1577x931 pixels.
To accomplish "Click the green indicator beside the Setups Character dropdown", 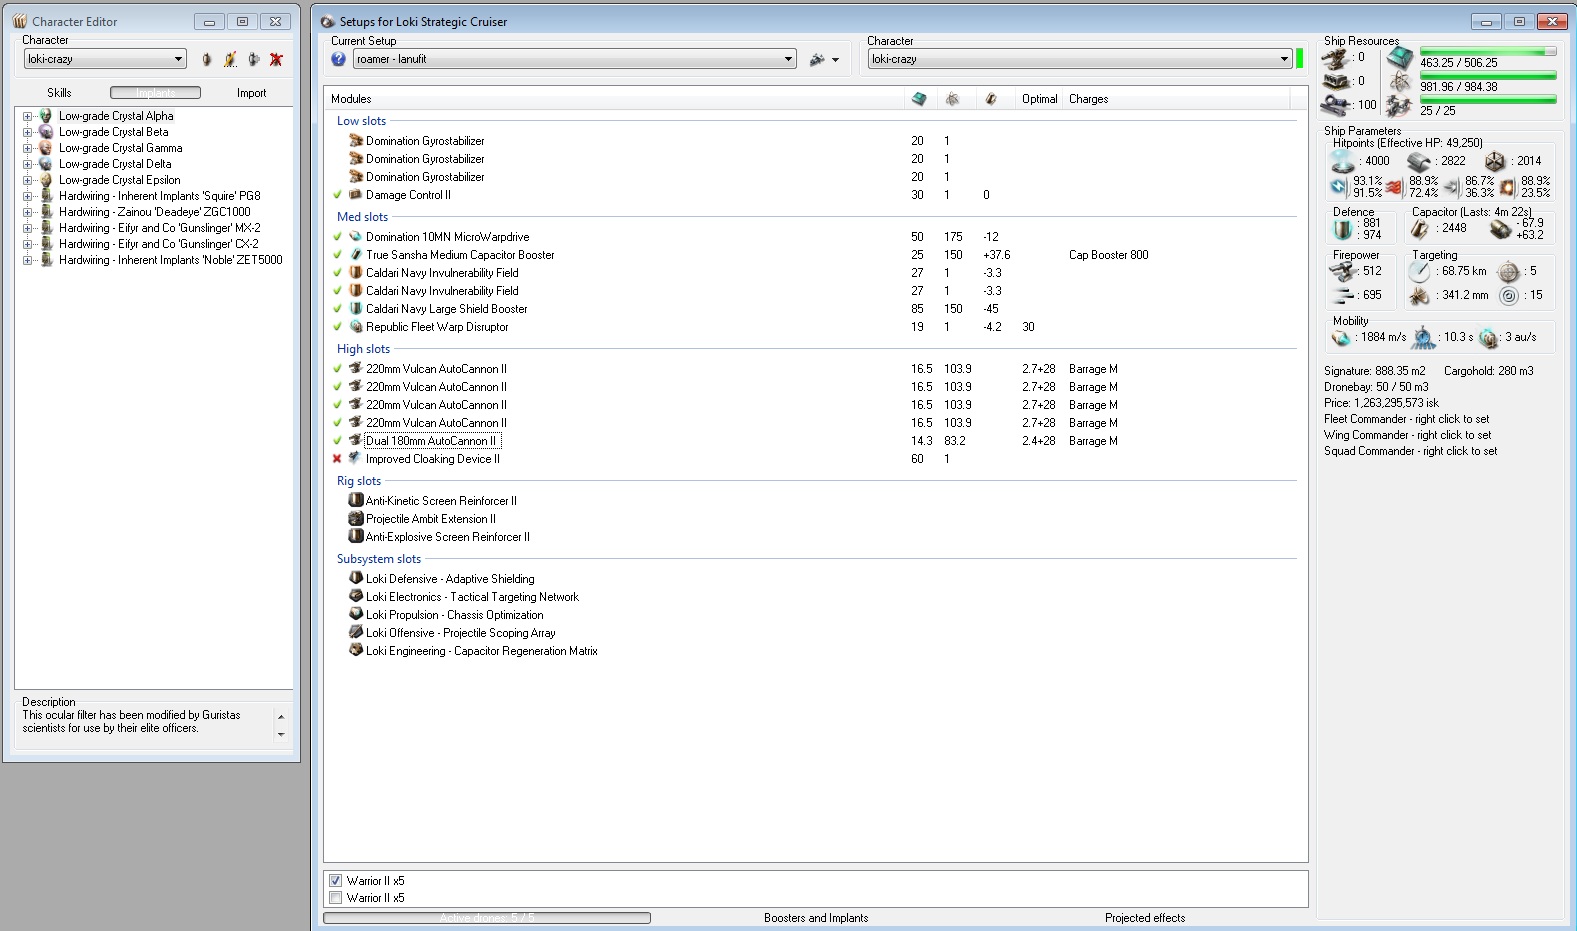I will tap(1300, 59).
